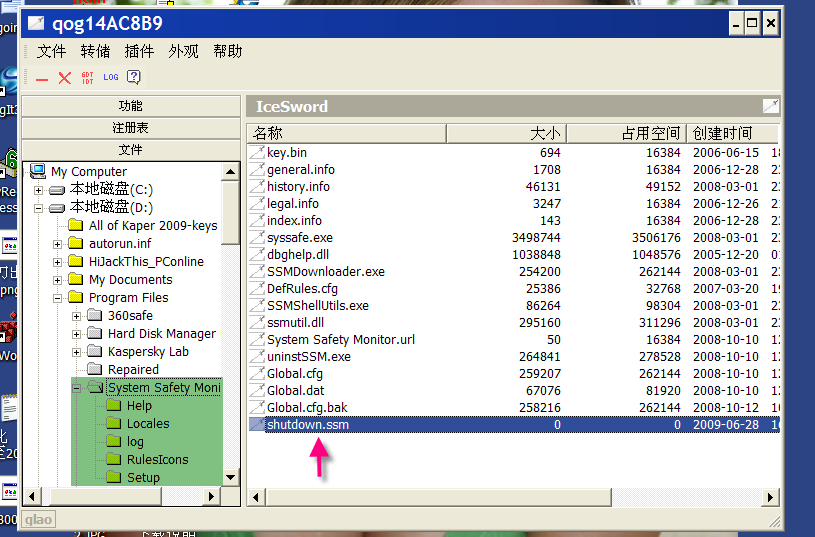The image size is (815, 537).
Task: Expand the Hard Disk Manager node
Action: [76, 334]
